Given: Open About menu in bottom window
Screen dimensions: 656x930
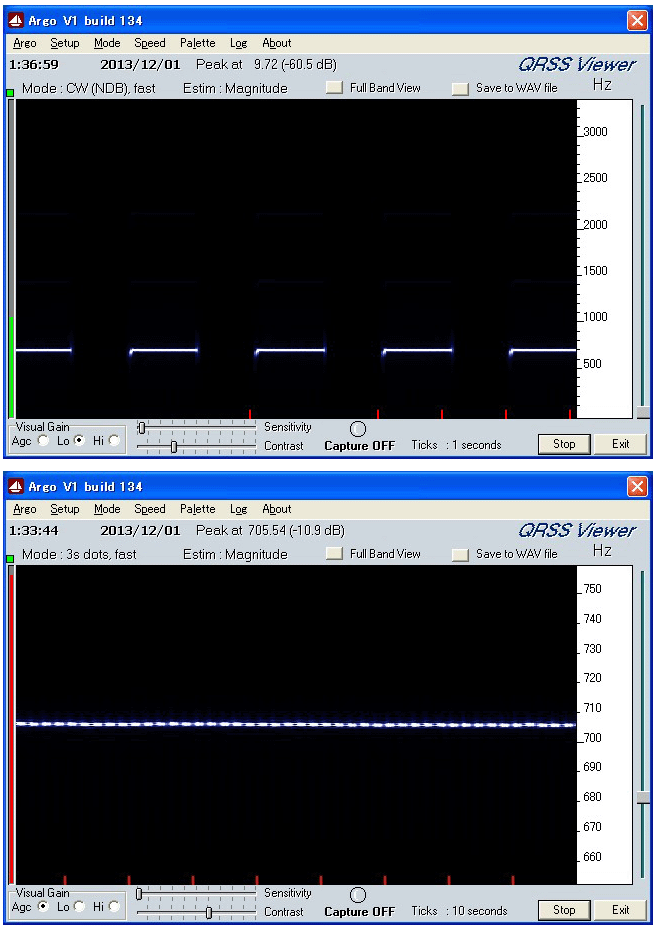Looking at the screenshot, I should pyautogui.click(x=276, y=509).
